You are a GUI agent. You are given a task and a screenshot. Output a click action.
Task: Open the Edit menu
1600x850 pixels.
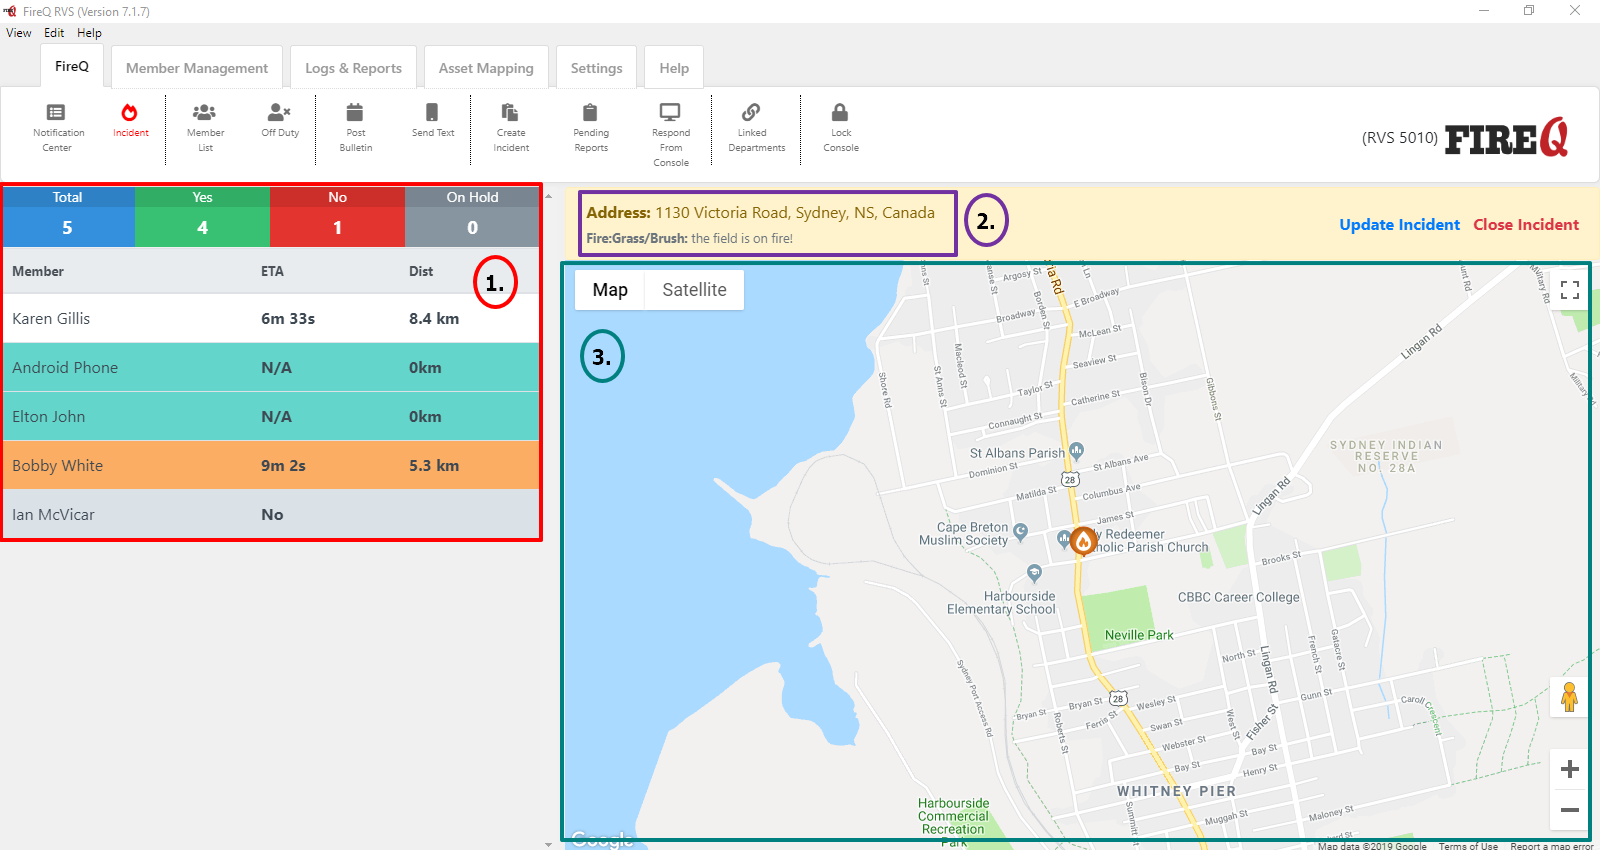click(54, 33)
